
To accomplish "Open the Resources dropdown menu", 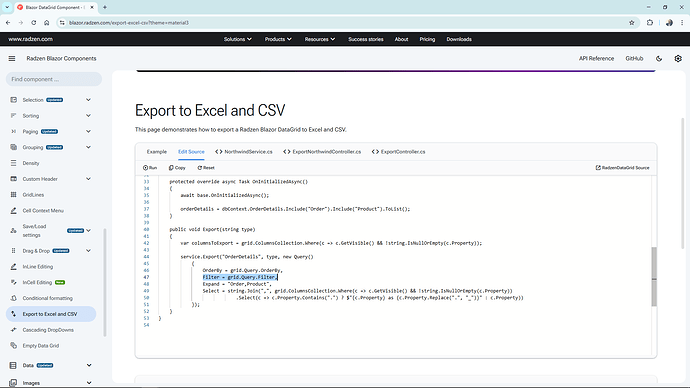I will tap(320, 39).
